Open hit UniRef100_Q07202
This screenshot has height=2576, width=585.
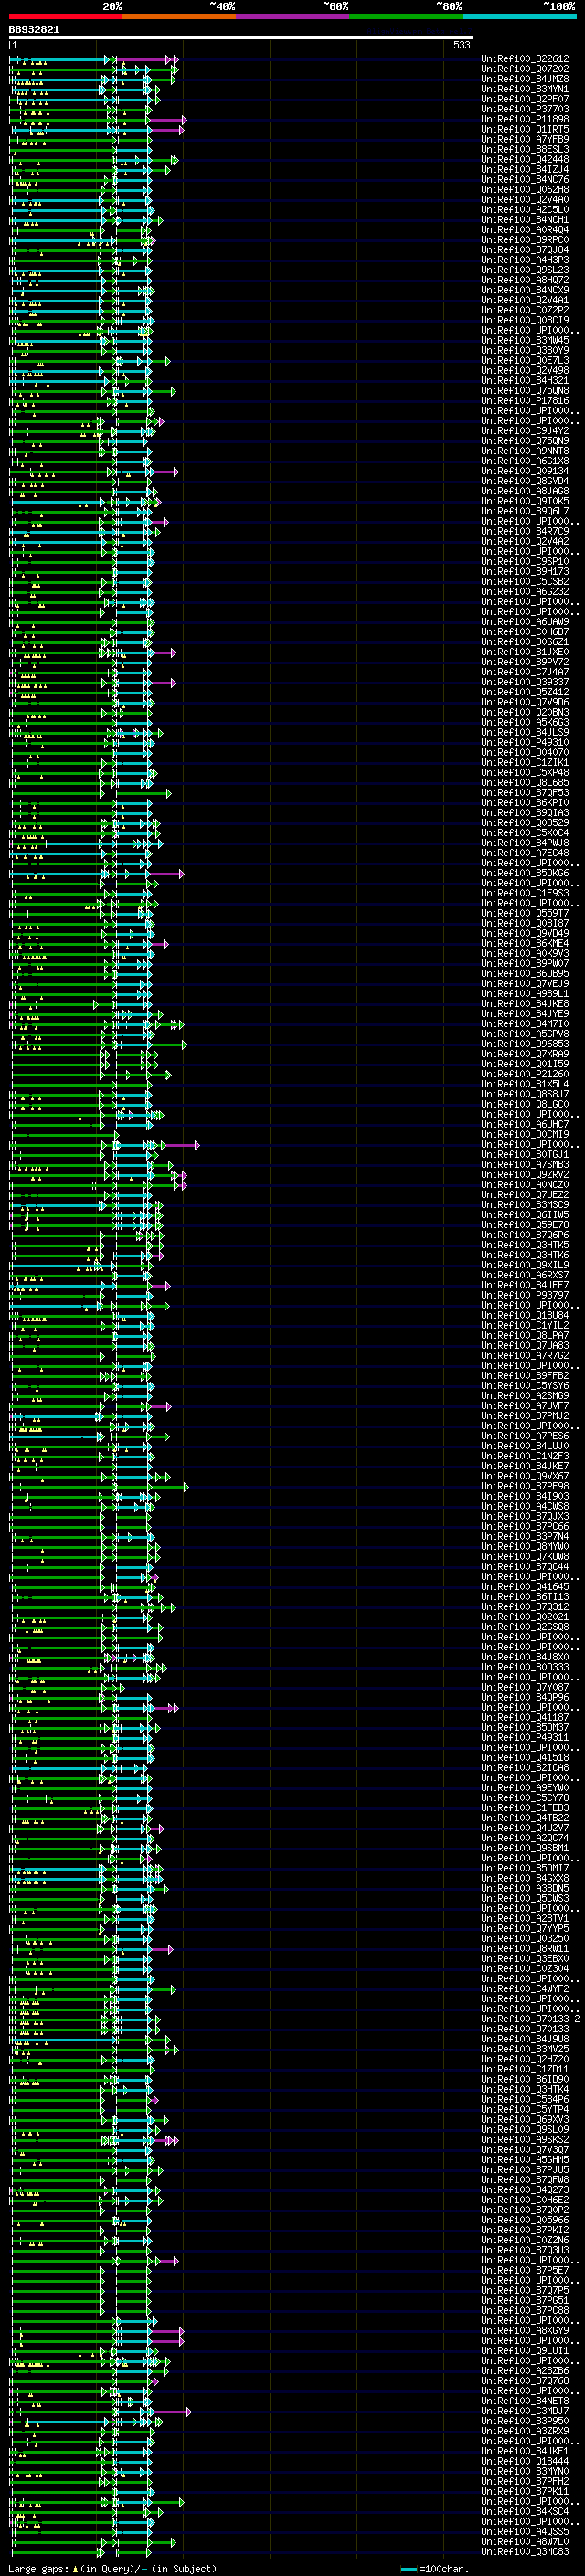coord(525,69)
